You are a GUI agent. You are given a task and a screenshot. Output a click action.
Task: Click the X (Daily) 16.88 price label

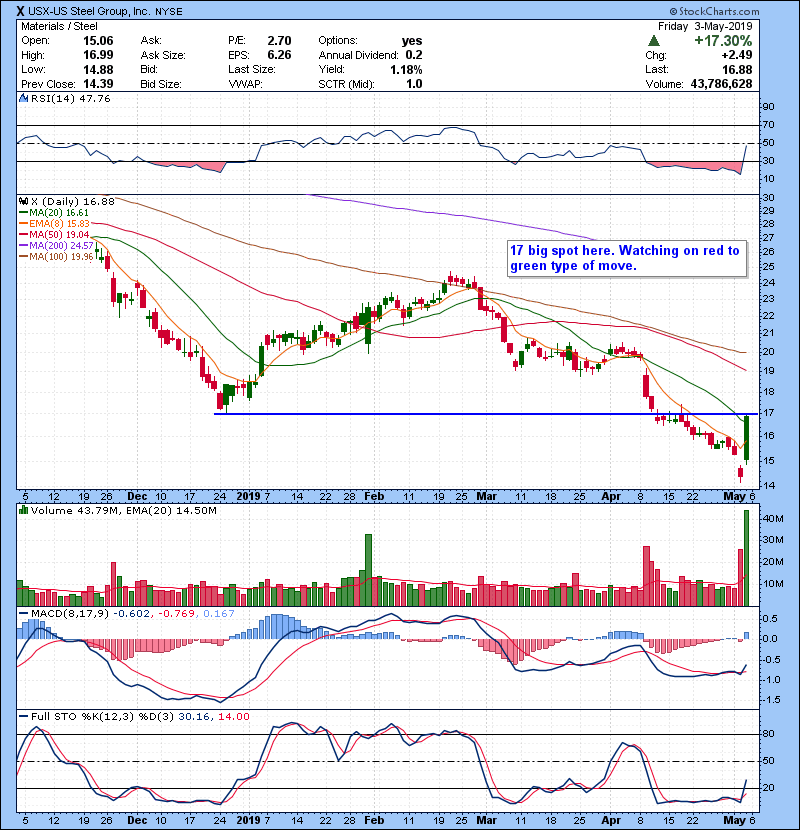(73, 201)
